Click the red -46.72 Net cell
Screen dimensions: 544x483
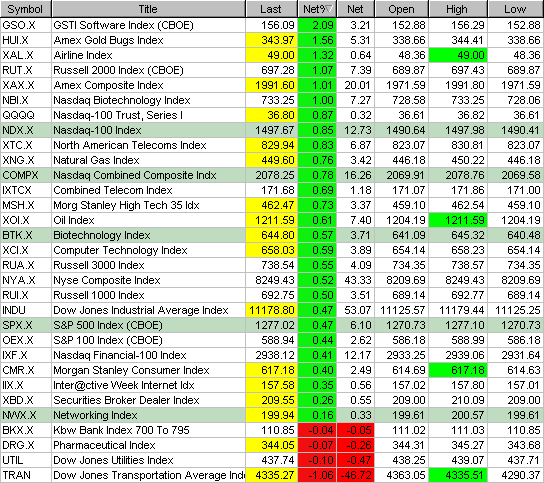(356, 475)
